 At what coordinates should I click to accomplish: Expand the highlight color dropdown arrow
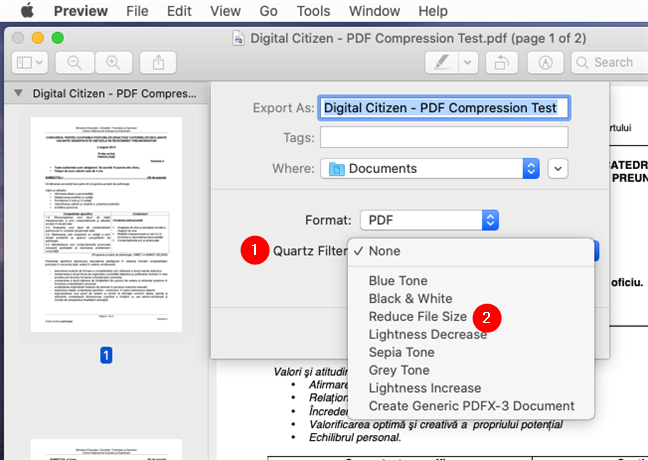coord(466,62)
